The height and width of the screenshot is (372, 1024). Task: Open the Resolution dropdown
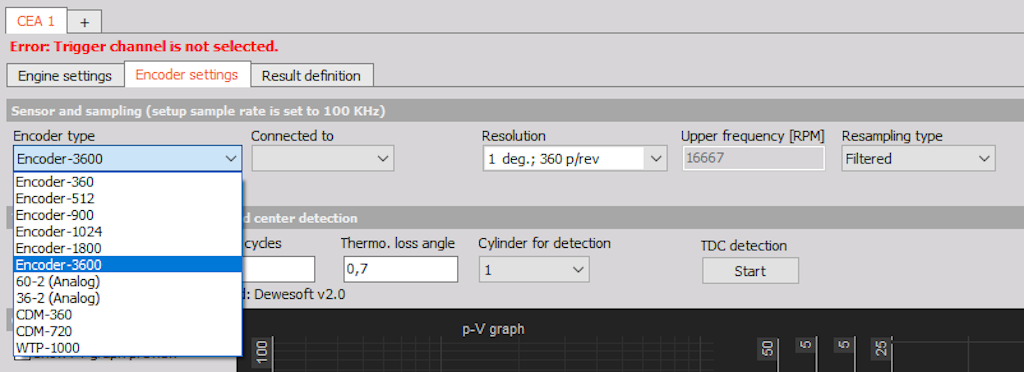[x=575, y=159]
